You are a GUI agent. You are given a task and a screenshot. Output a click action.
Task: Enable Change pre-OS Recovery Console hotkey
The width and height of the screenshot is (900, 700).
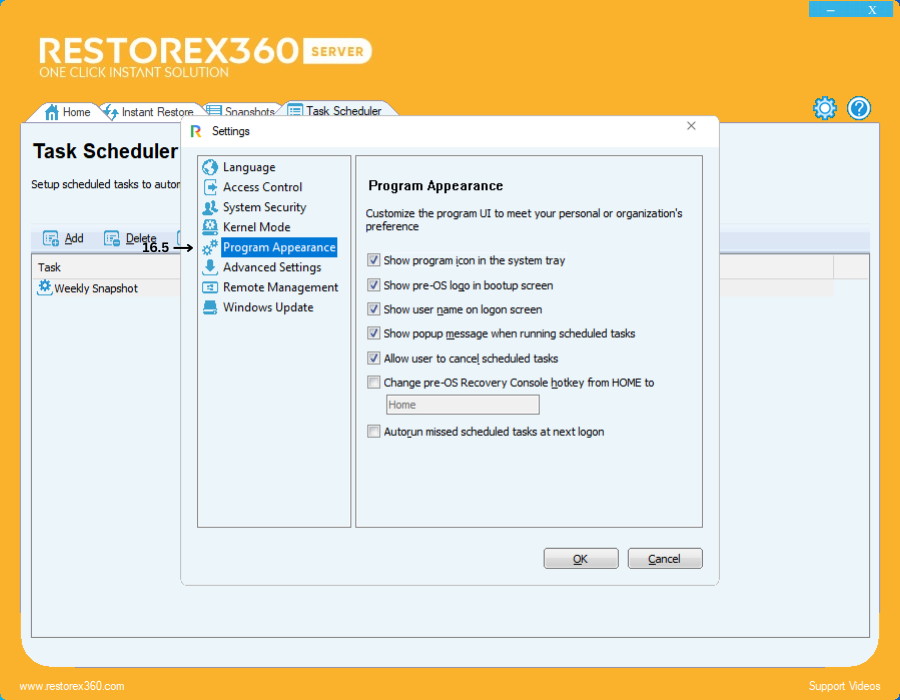[x=374, y=382]
